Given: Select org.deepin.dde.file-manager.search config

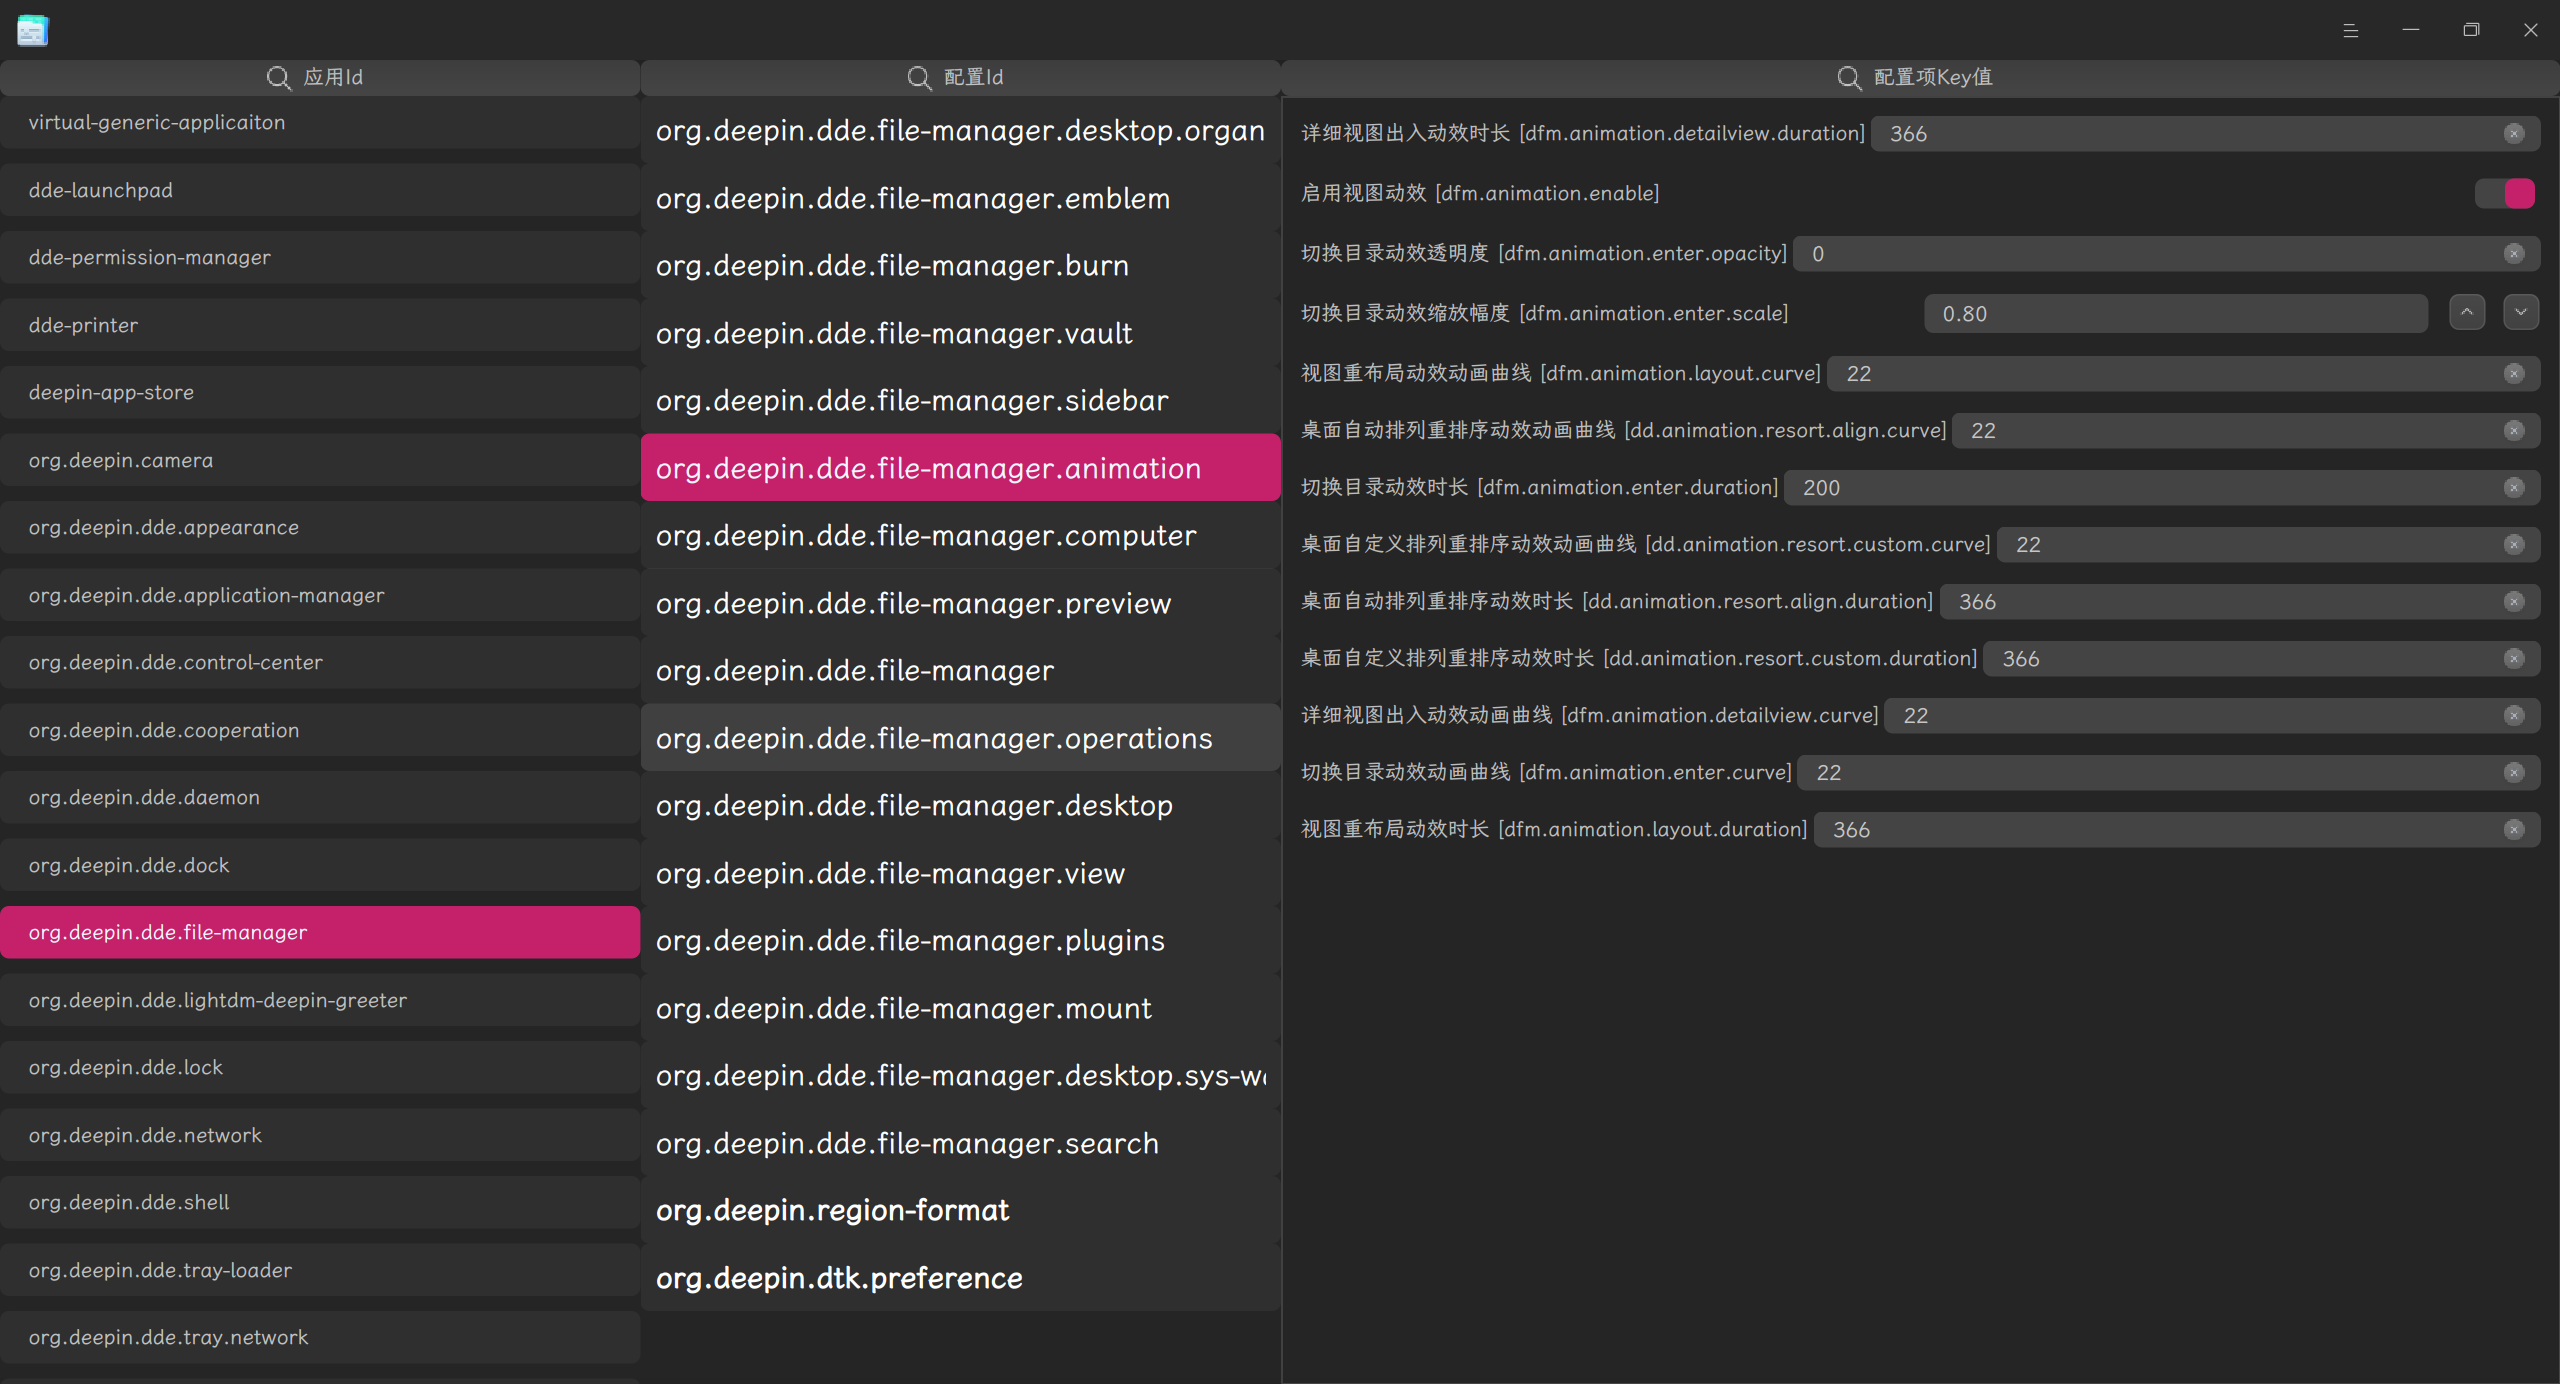Looking at the screenshot, I should tap(960, 1143).
